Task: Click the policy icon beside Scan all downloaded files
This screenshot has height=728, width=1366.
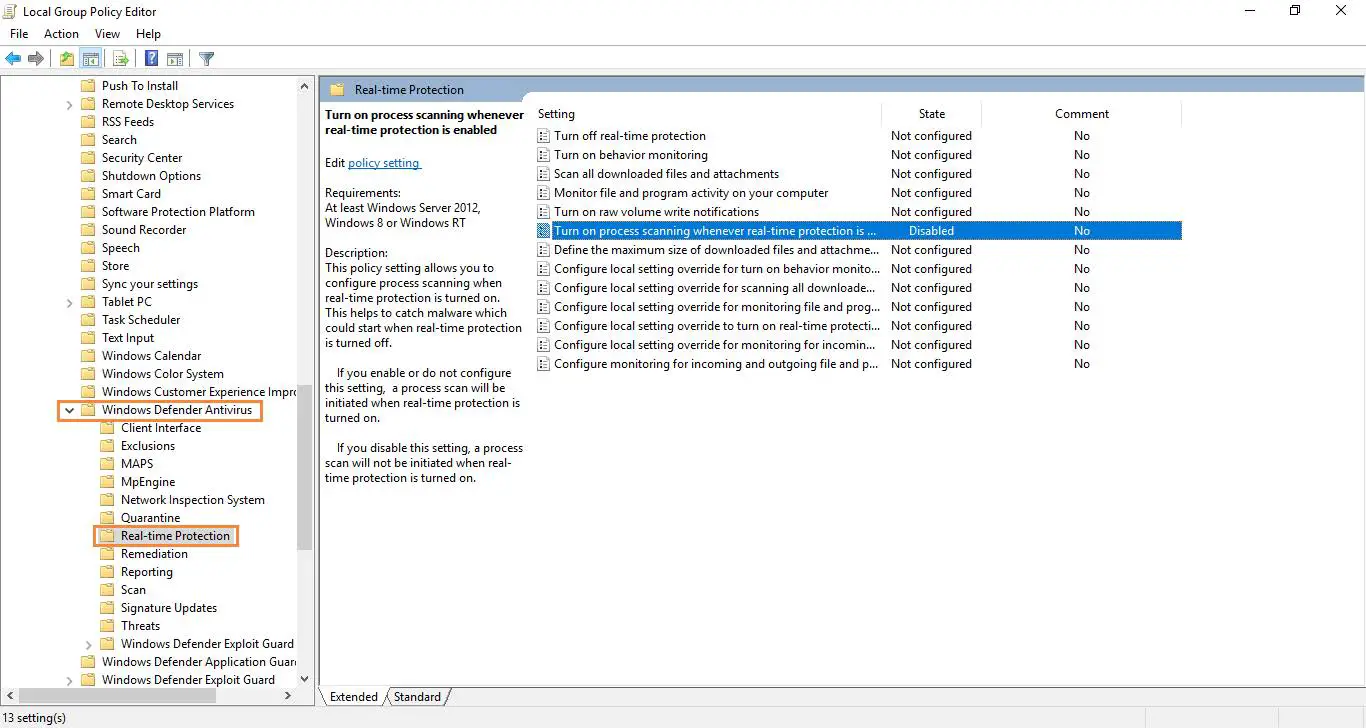Action: [544, 174]
